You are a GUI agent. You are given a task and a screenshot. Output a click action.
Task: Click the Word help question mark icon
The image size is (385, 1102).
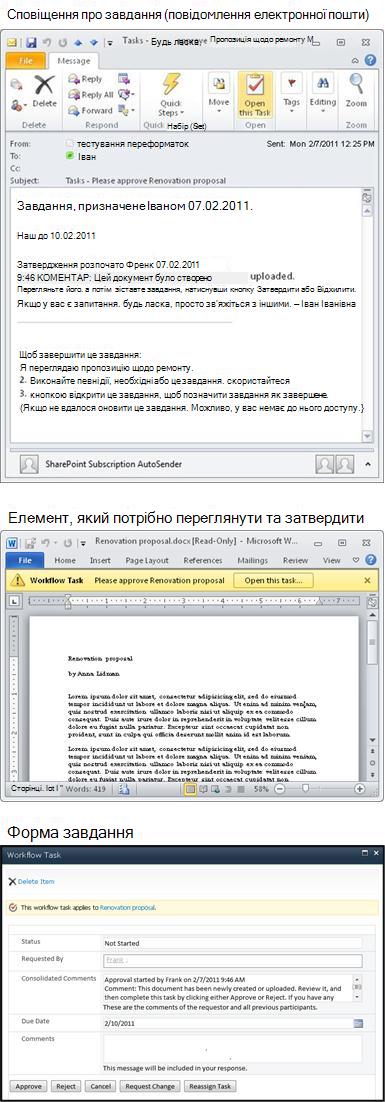pyautogui.click(x=372, y=561)
